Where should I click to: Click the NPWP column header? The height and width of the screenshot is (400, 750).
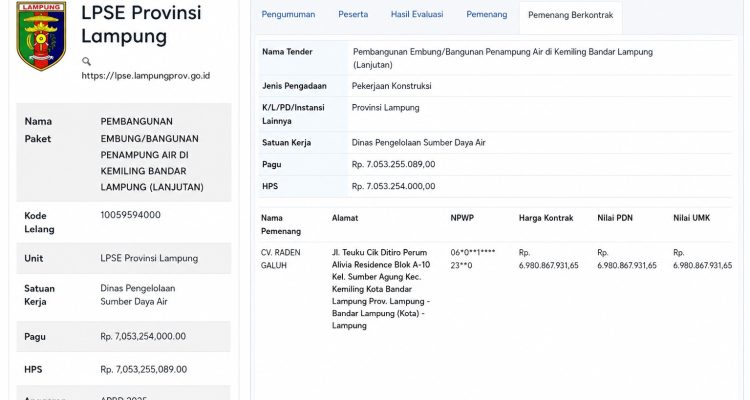[x=462, y=218]
